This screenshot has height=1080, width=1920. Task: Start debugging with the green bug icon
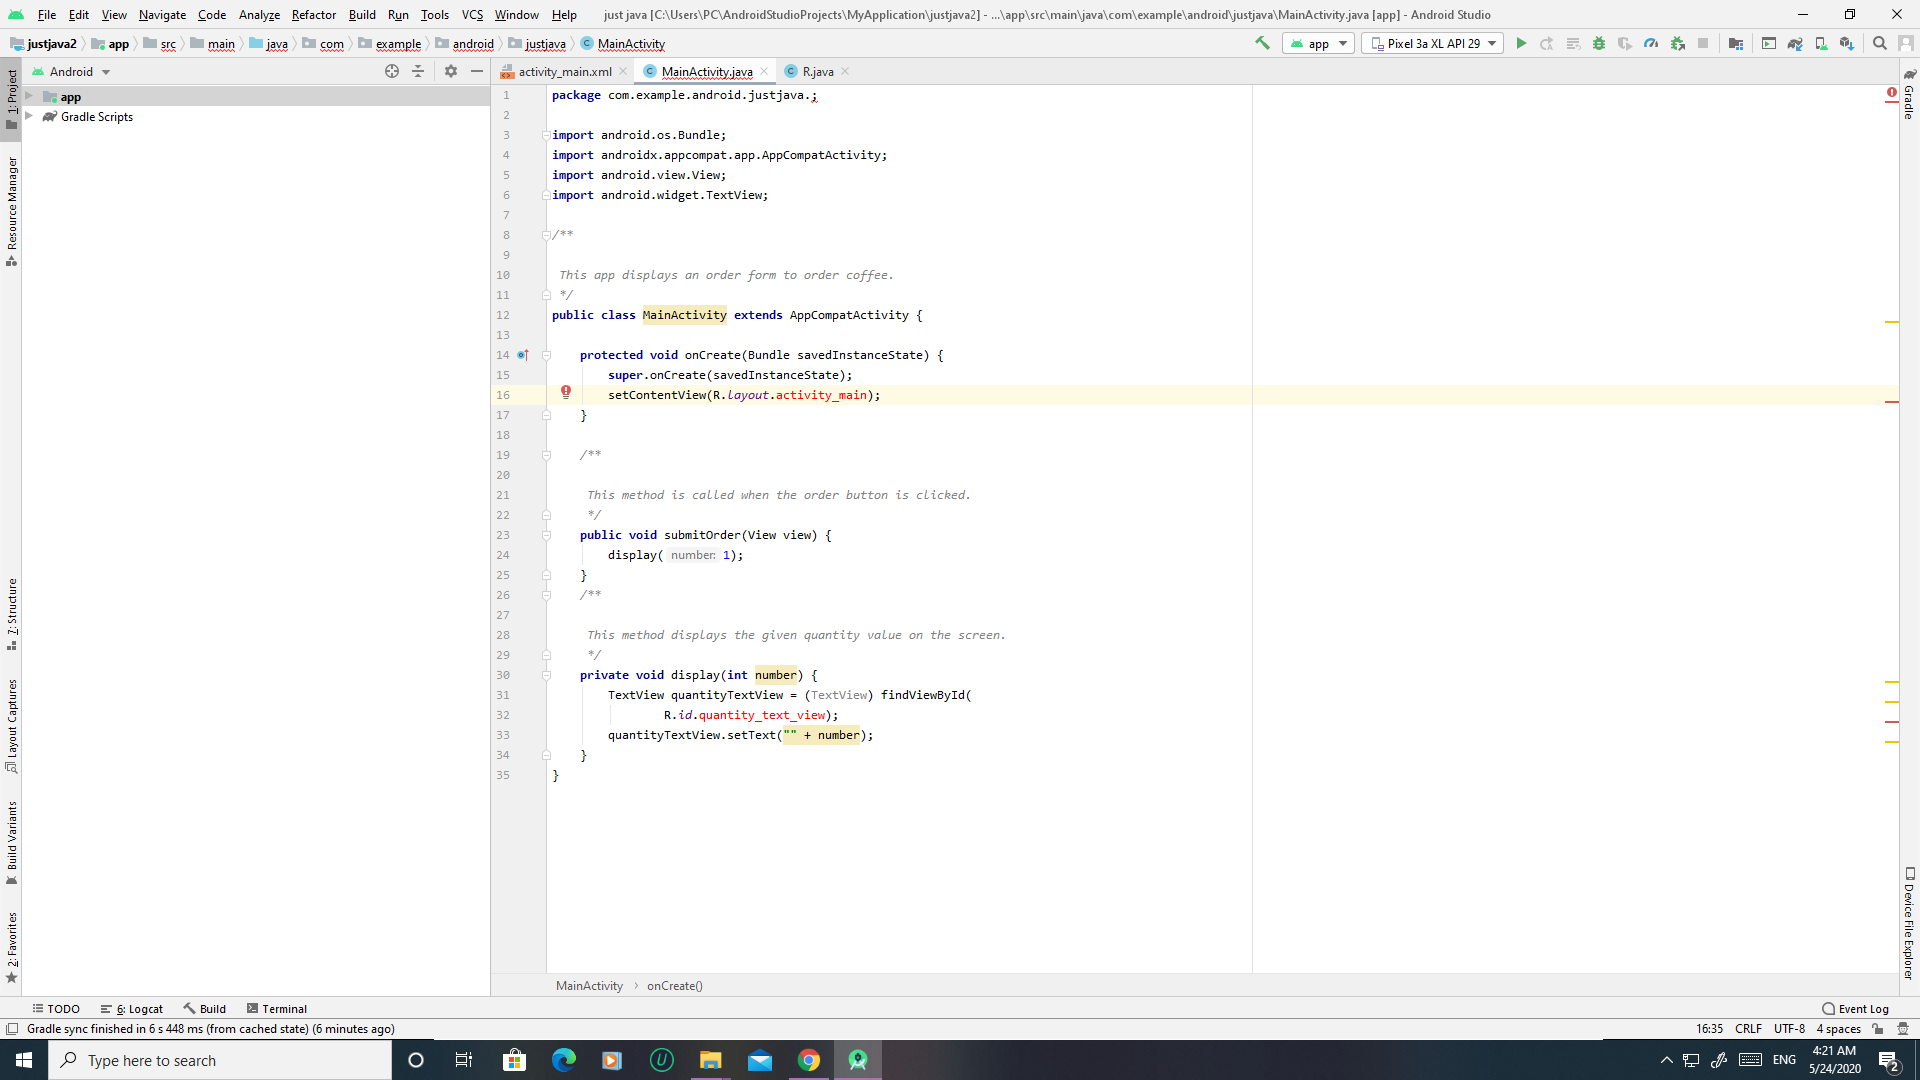pyautogui.click(x=1598, y=43)
